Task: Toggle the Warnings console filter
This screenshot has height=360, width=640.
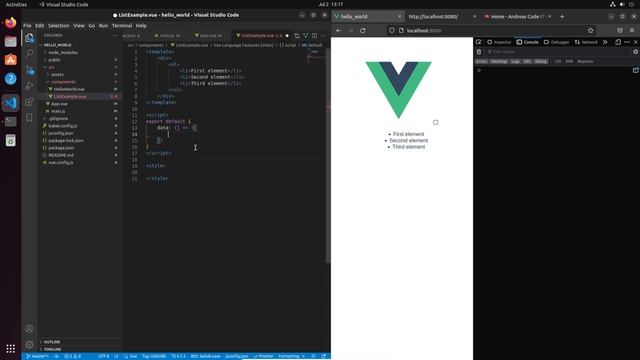Action: (499, 61)
